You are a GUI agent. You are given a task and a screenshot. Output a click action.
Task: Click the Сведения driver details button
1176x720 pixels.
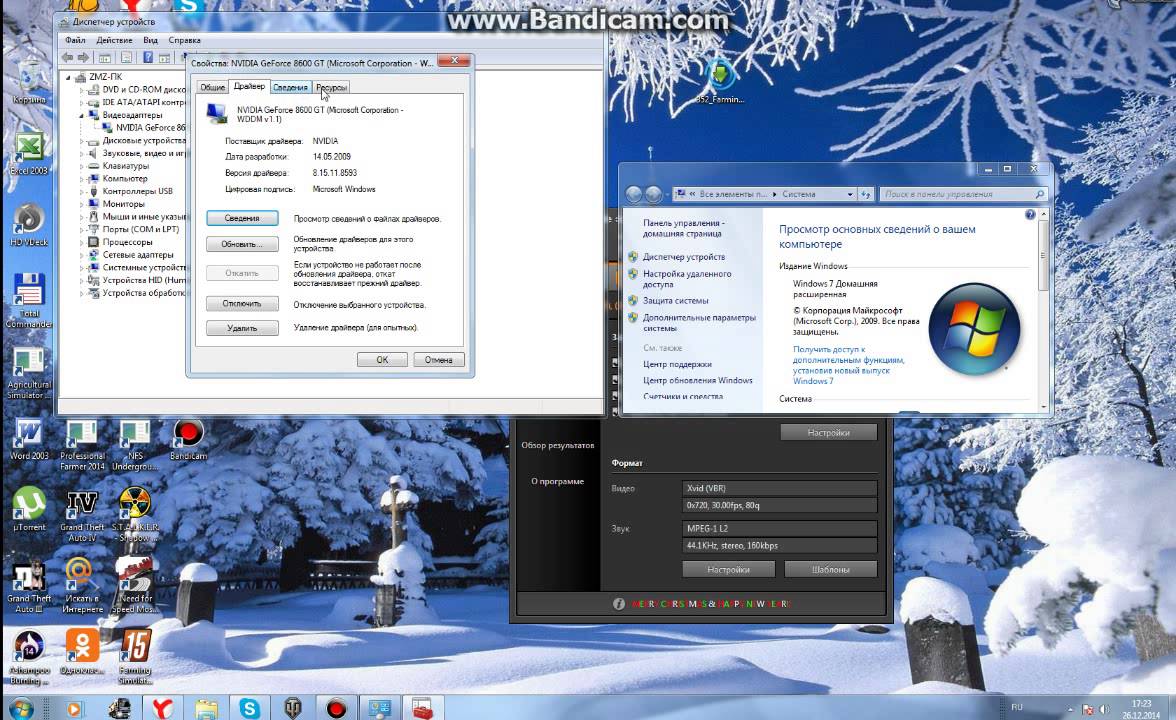(x=242, y=218)
